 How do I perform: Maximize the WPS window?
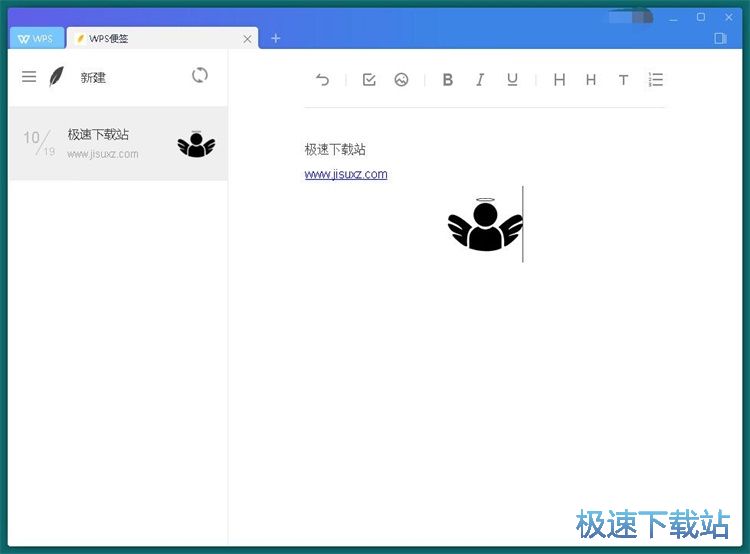[701, 17]
